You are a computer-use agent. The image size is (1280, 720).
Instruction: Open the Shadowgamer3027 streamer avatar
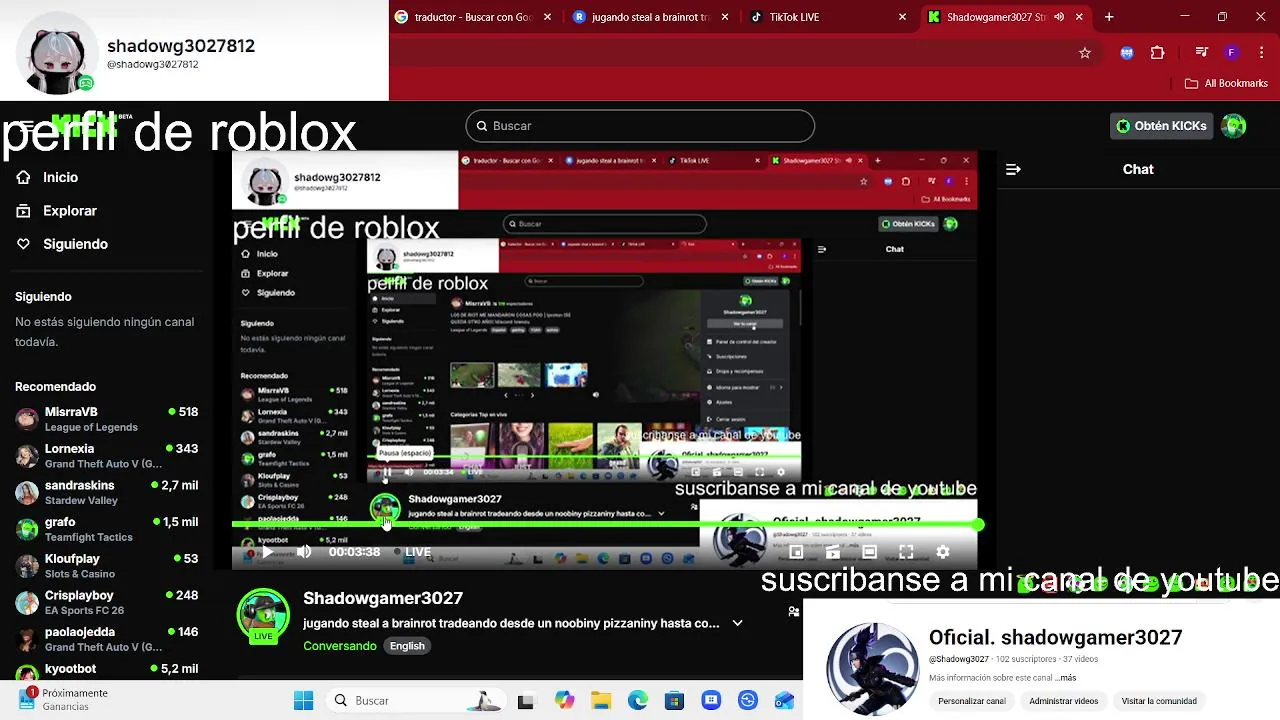(x=263, y=614)
